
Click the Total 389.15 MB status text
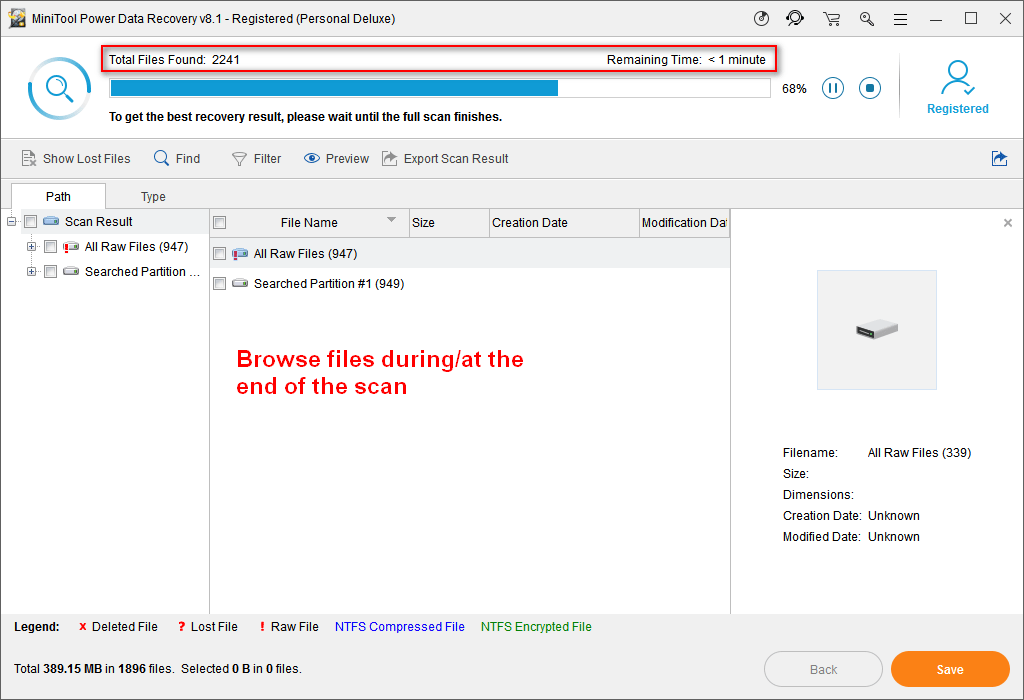coord(158,669)
